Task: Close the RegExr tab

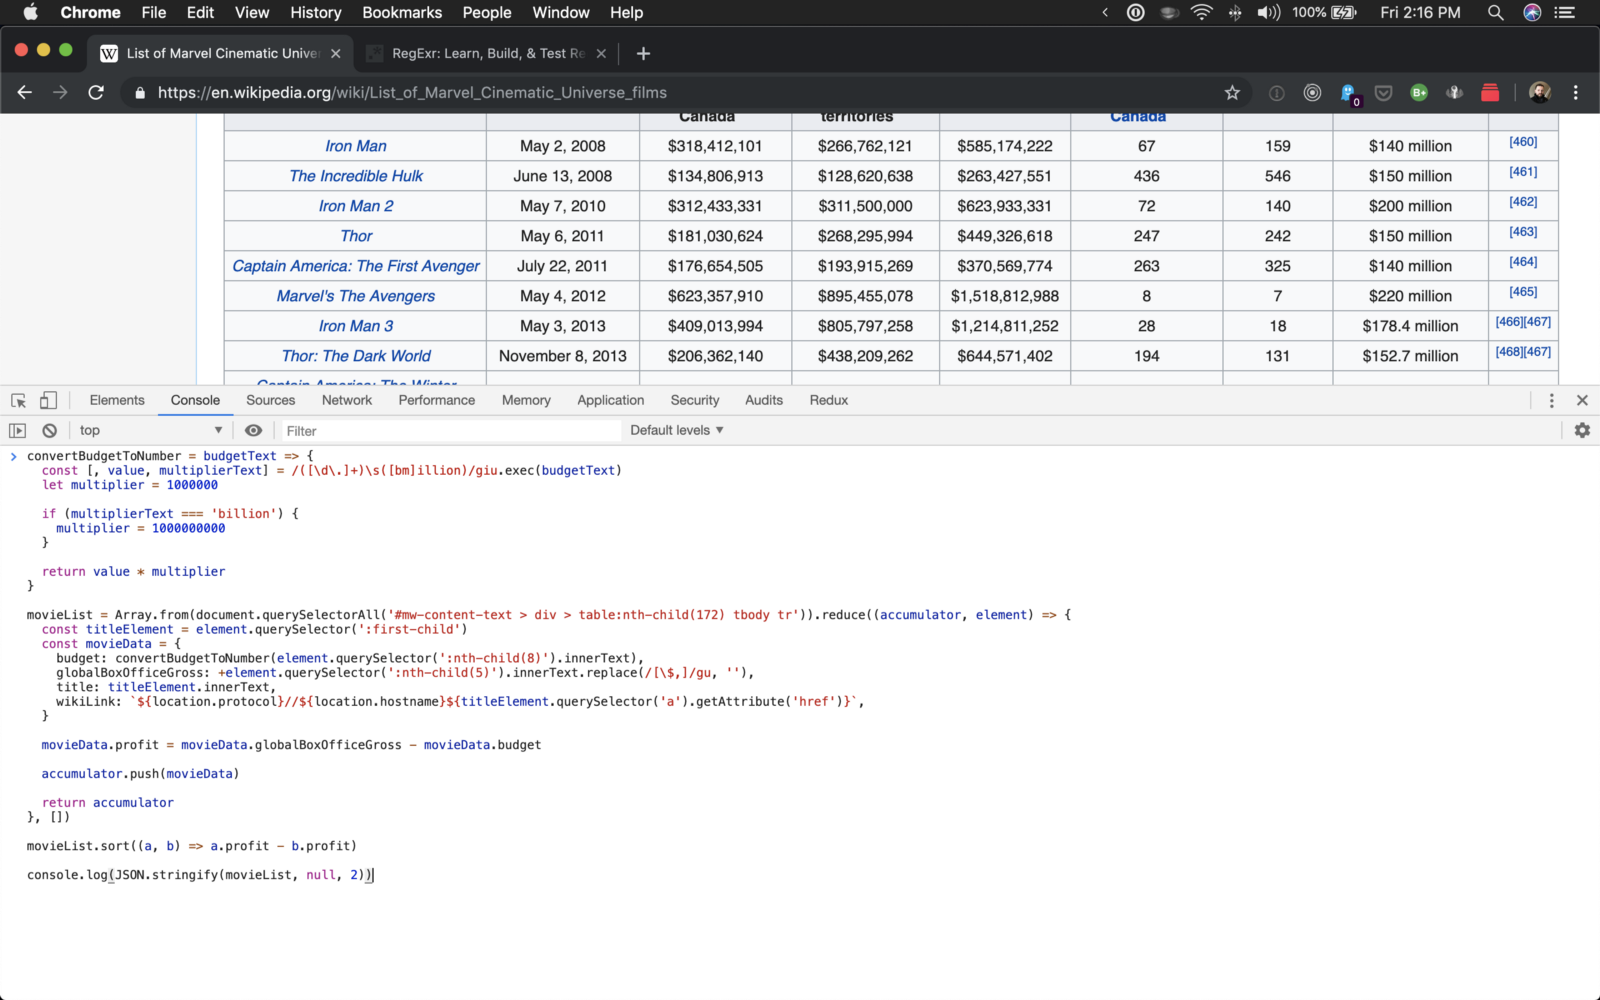Action: point(601,53)
